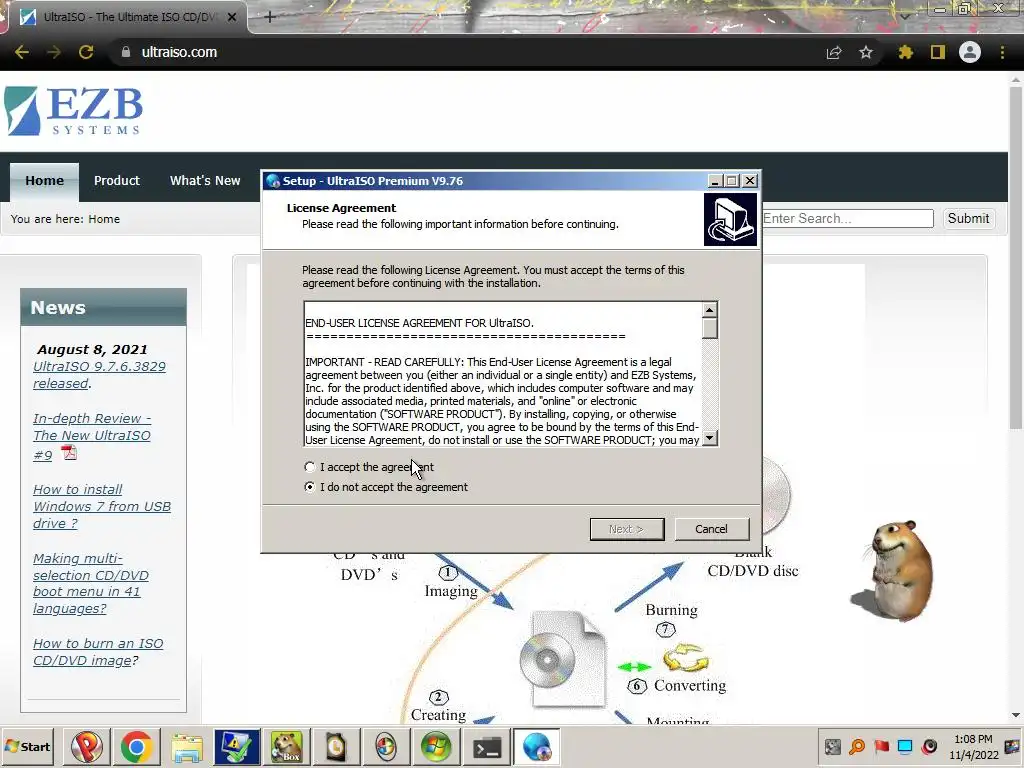
Task: Click the 'Burning' label in the diagram
Action: coord(671,610)
